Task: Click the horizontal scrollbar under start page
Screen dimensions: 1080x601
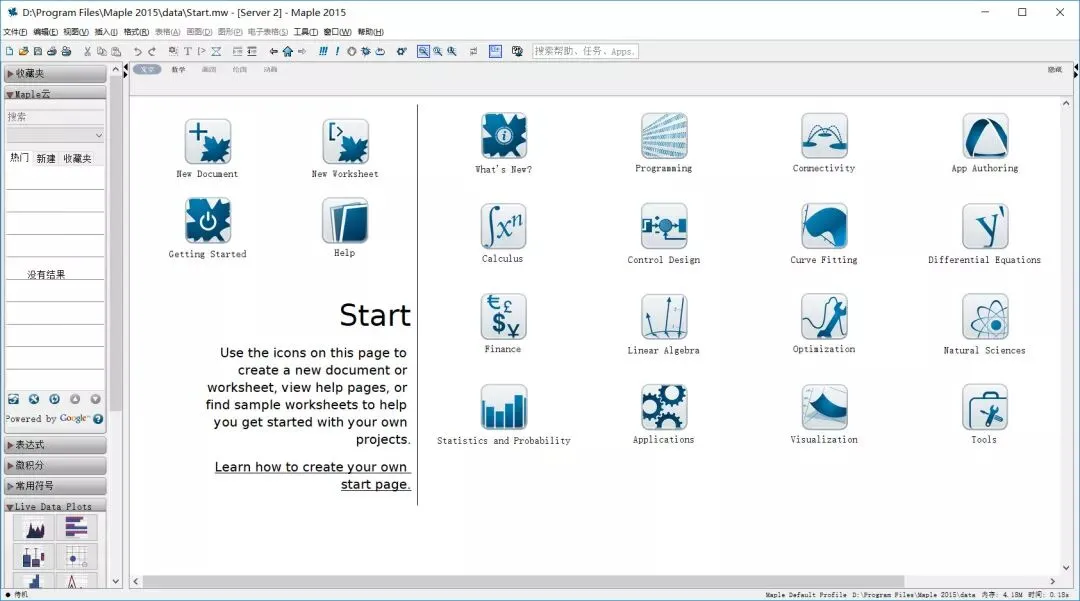Action: 522,581
